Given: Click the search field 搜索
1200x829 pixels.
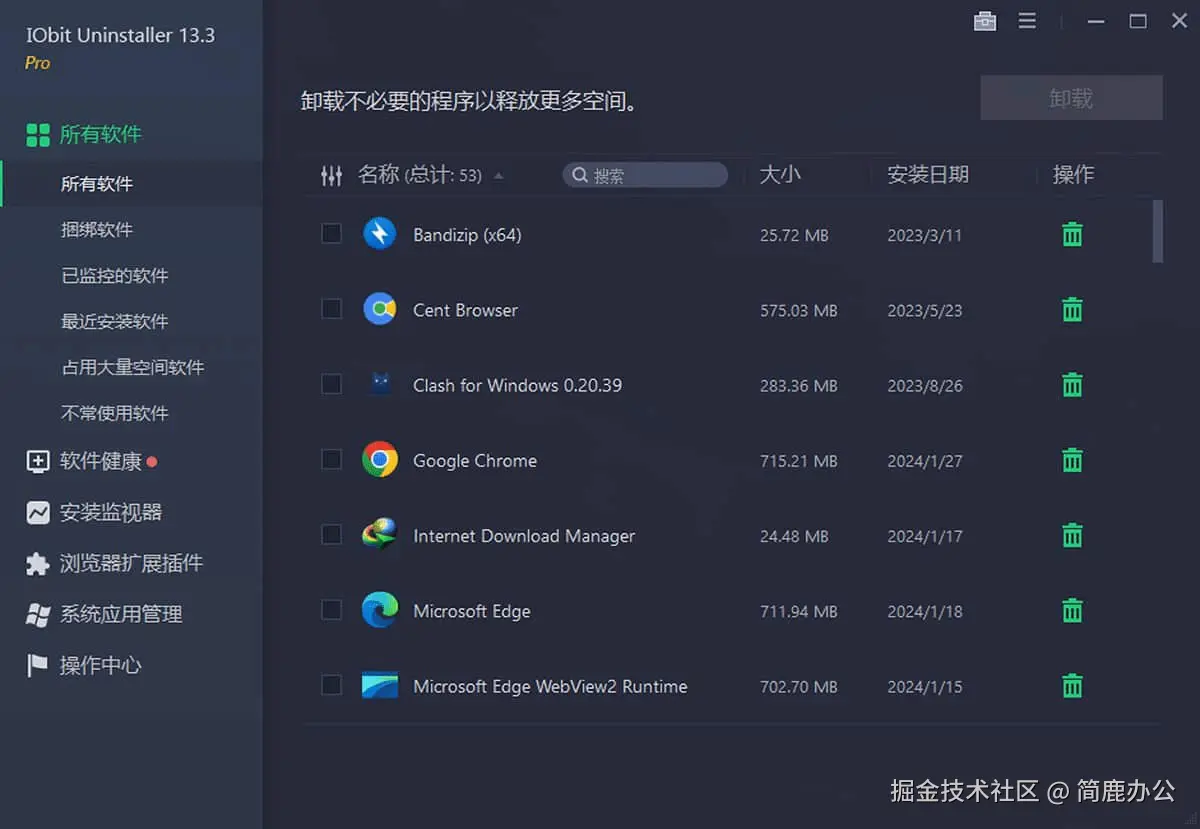Looking at the screenshot, I should click(645, 175).
